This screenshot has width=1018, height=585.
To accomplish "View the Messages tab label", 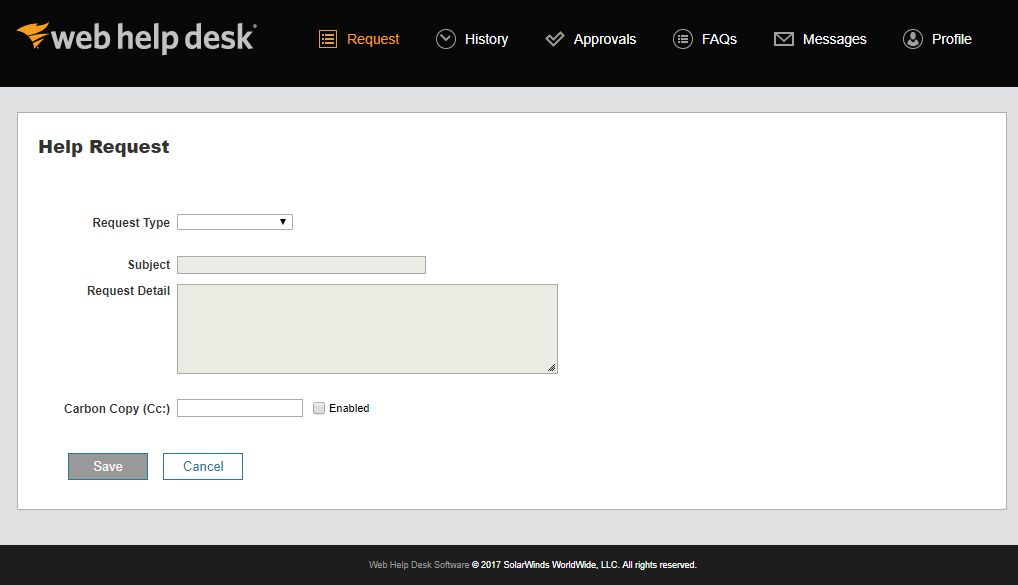I will (x=834, y=39).
